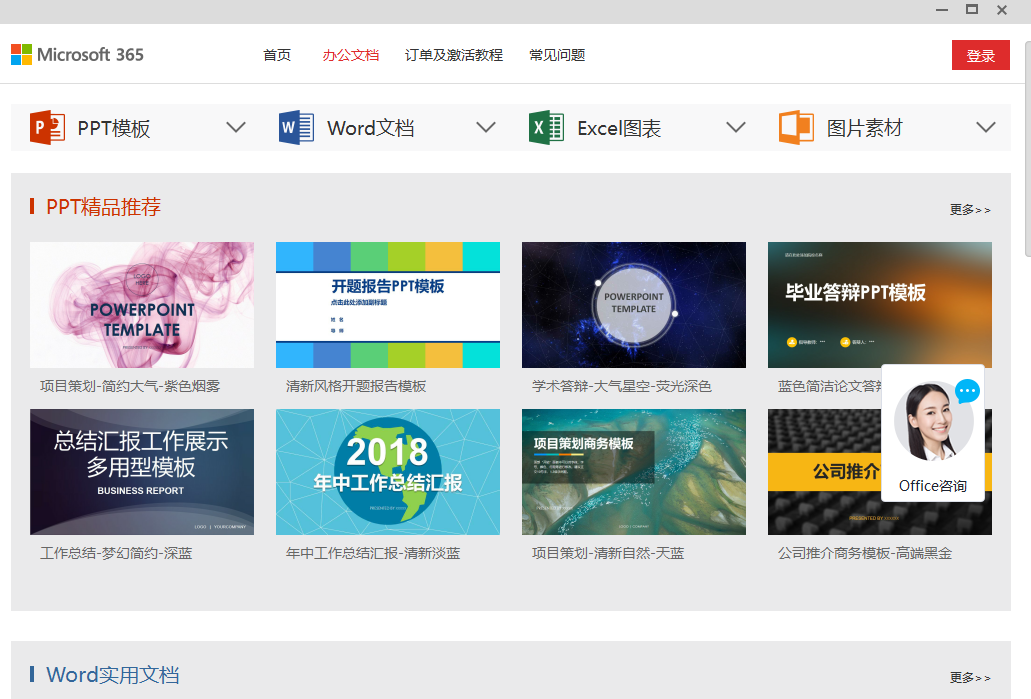Expand the Excel图表 dropdown arrow

tap(736, 128)
